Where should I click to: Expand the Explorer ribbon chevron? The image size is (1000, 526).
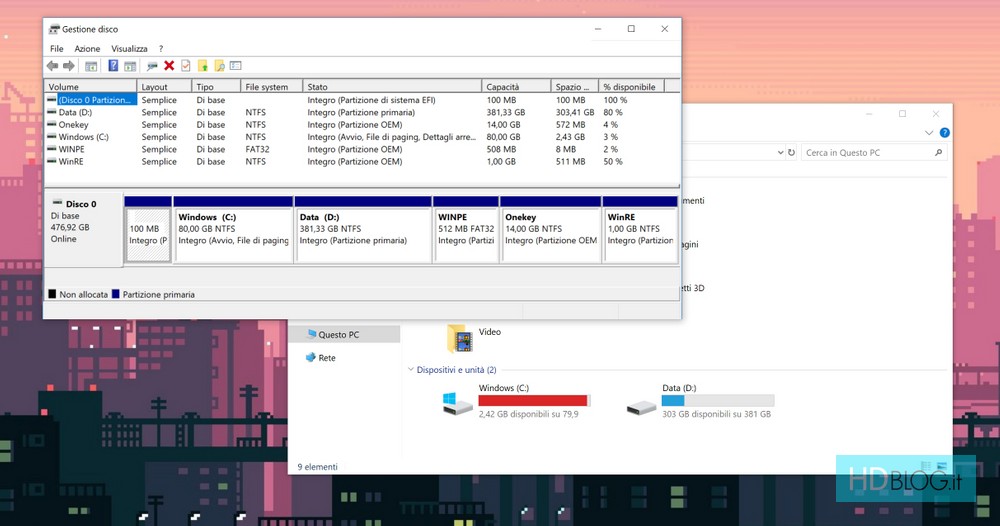click(930, 132)
